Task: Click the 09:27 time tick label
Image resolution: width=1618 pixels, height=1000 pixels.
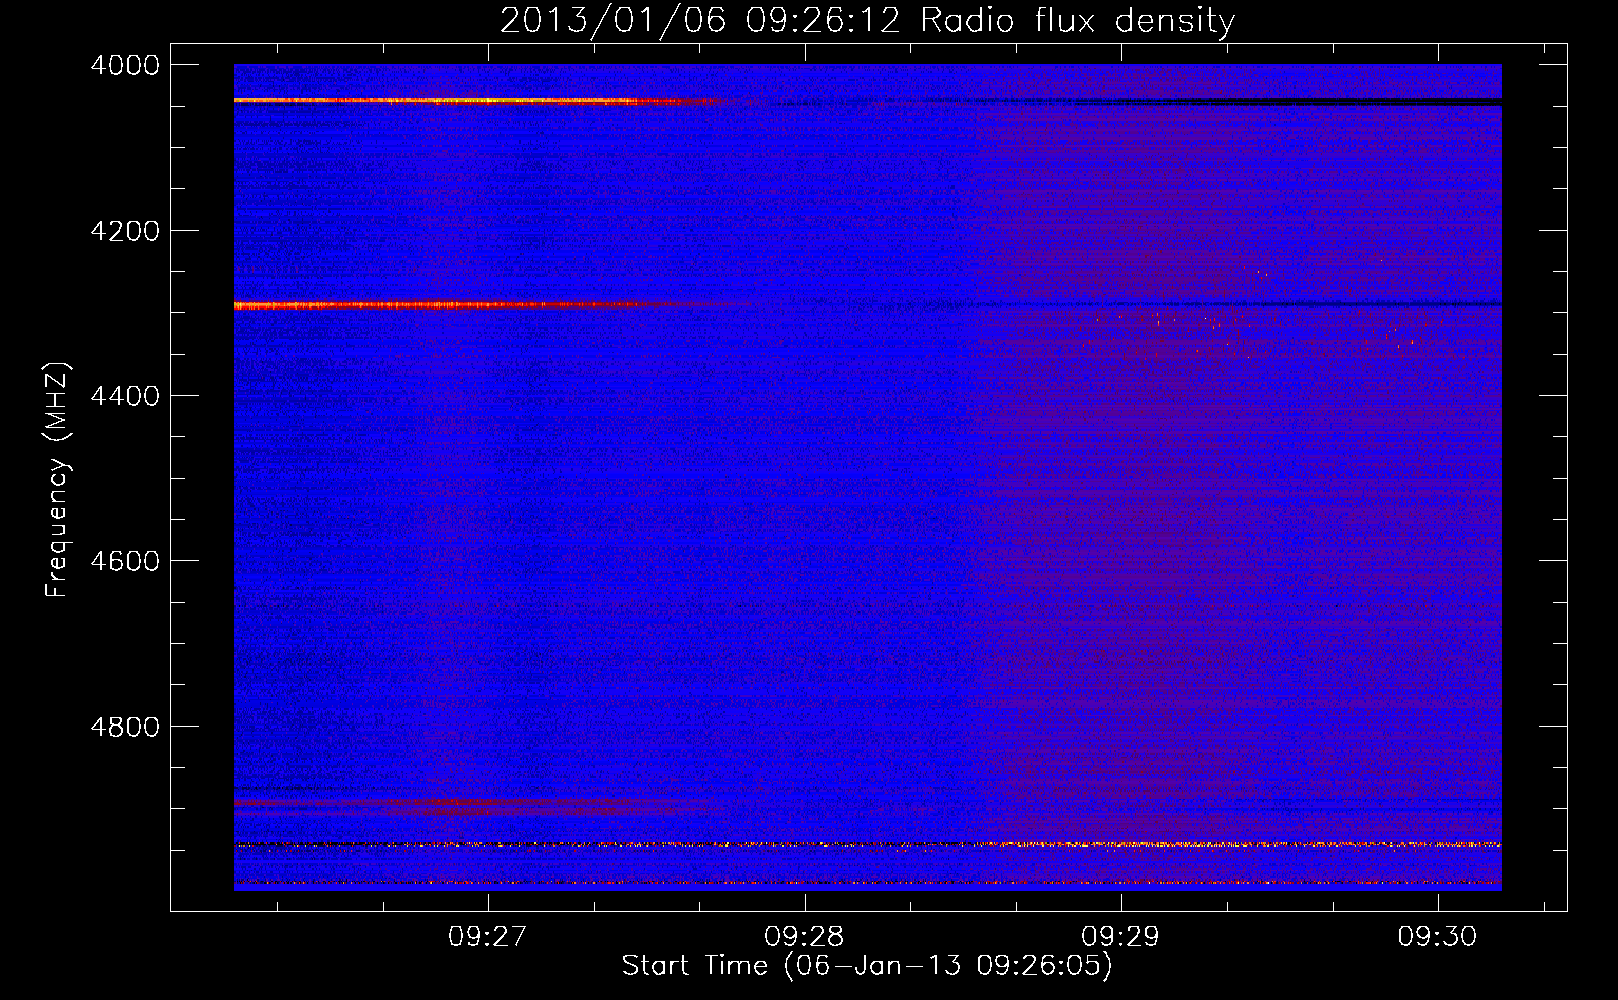Action: (487, 937)
